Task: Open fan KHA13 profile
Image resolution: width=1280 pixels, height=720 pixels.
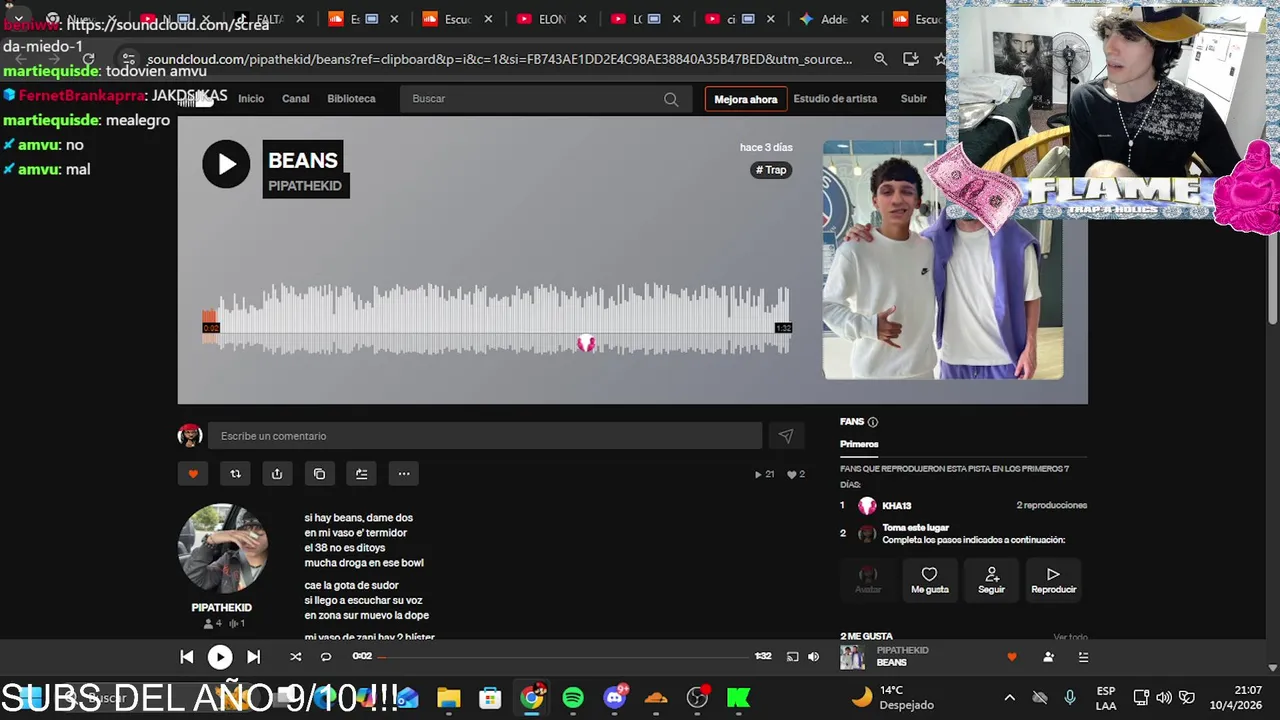Action: pos(896,506)
